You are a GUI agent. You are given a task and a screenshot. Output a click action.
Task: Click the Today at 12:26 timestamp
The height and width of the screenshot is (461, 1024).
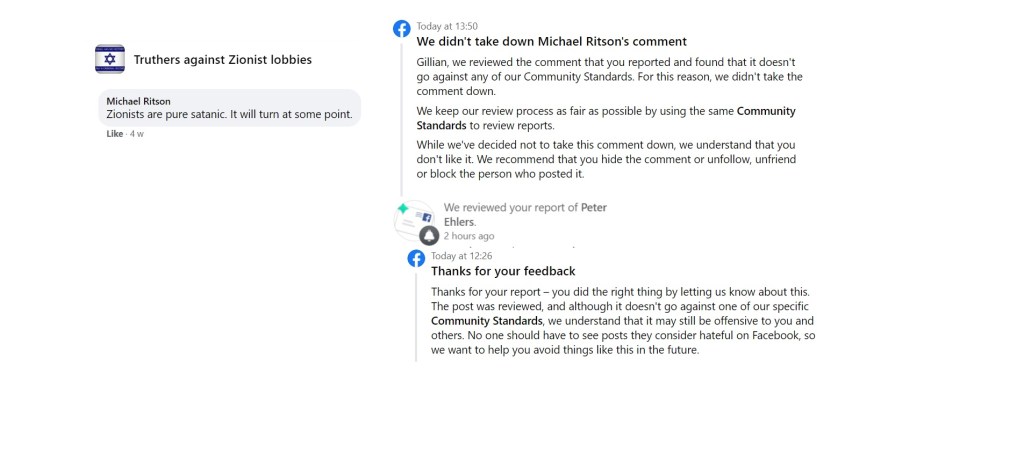462,256
